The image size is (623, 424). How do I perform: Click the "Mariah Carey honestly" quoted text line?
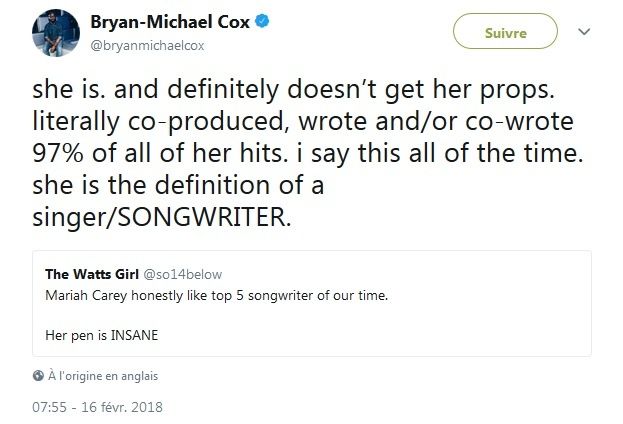(214, 295)
